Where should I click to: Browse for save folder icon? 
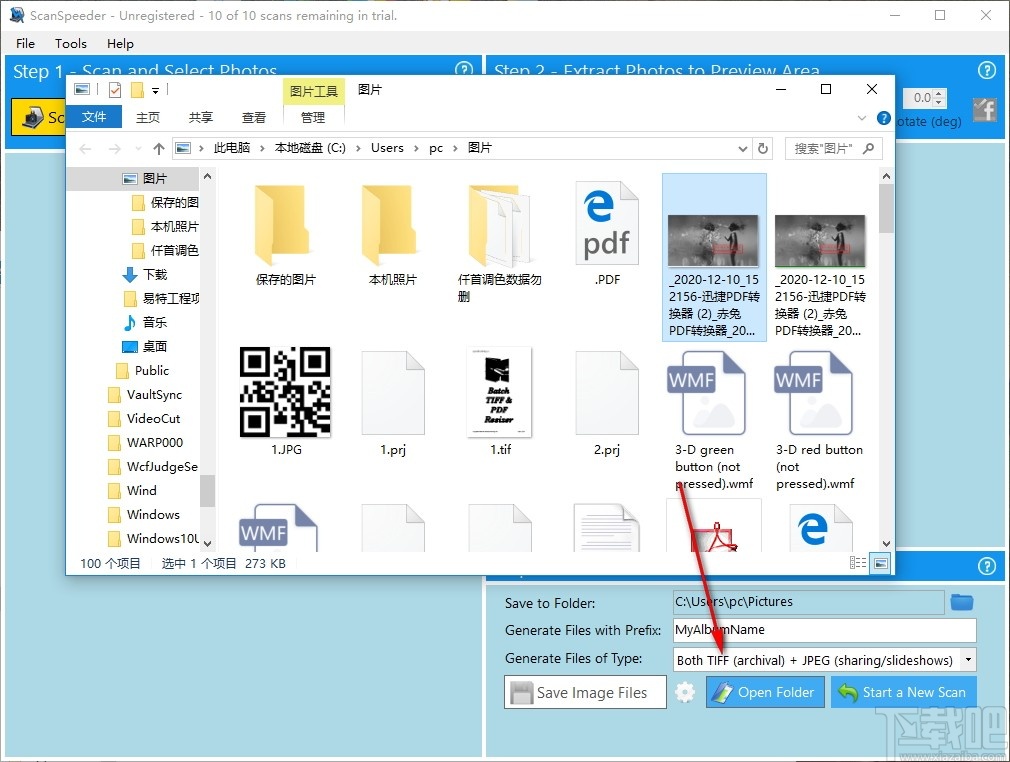pyautogui.click(x=962, y=603)
